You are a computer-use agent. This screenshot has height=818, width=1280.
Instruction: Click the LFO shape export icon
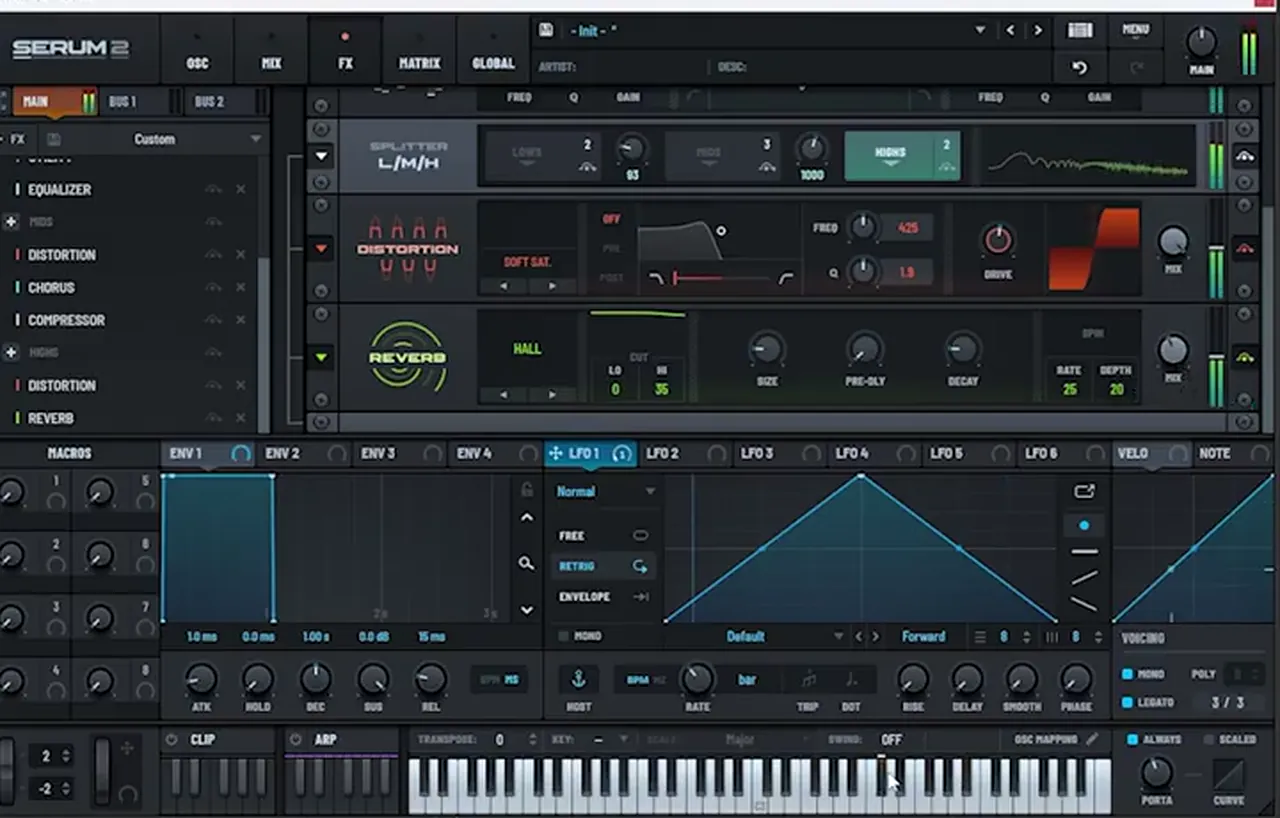tap(1084, 491)
